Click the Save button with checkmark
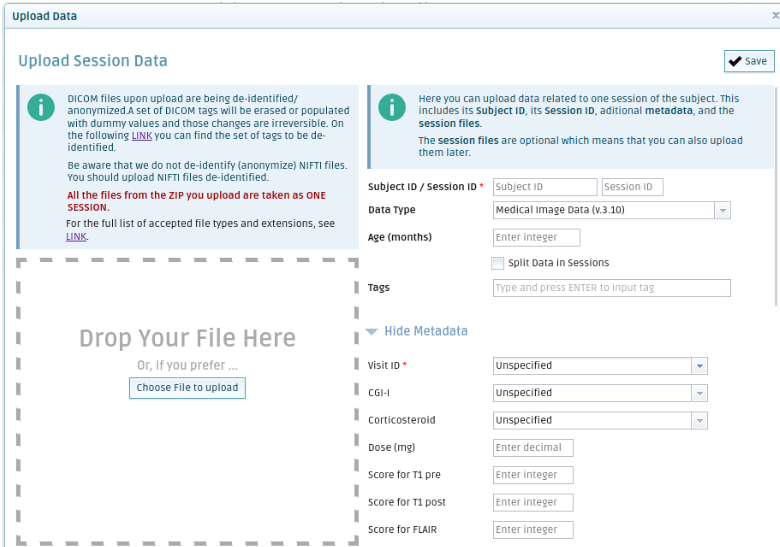780x547 pixels. point(749,61)
